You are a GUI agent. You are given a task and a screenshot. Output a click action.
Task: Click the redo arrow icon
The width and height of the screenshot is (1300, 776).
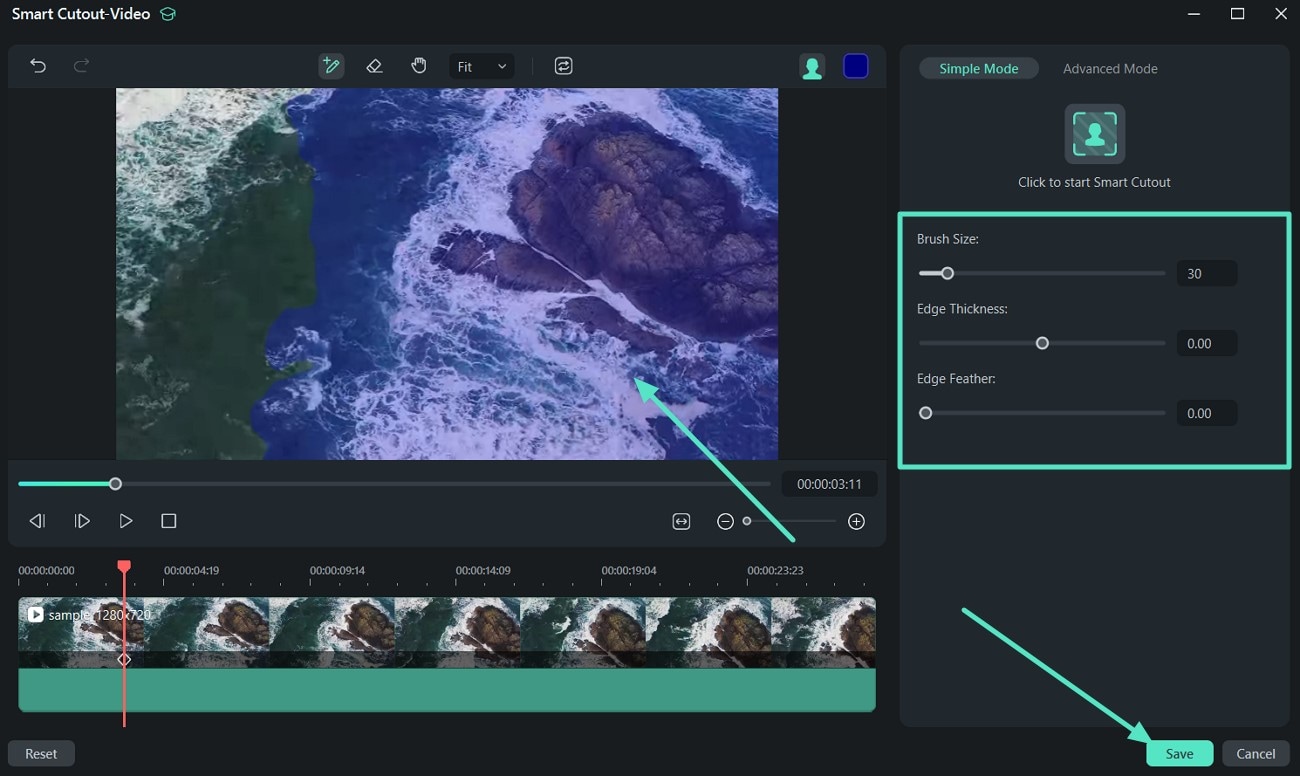[x=81, y=66]
